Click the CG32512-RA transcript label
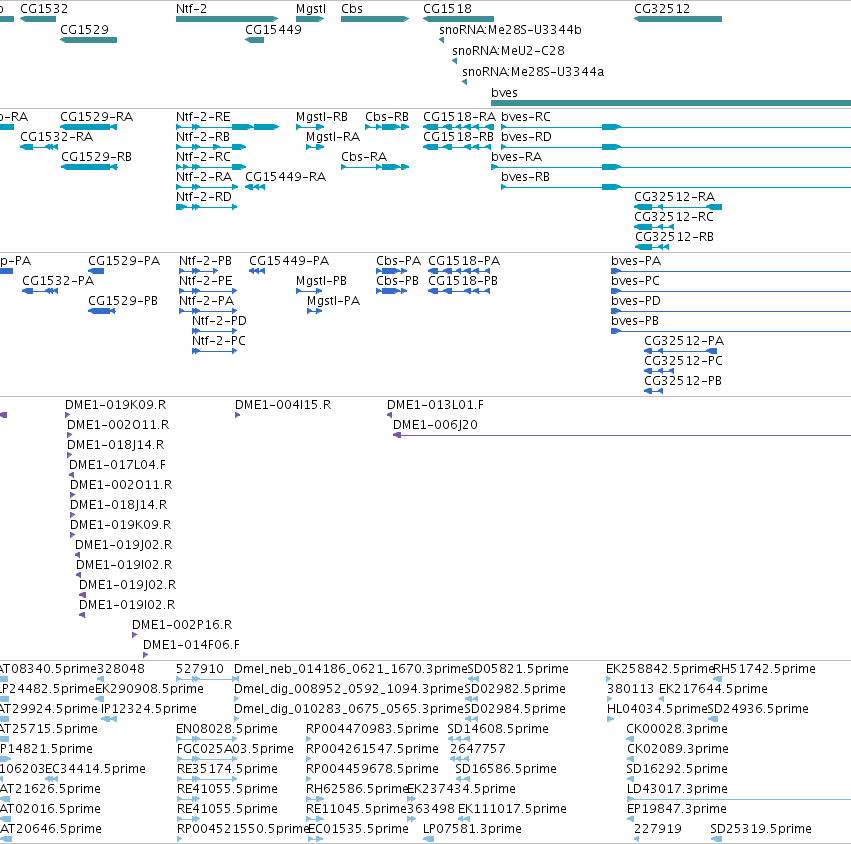 [x=674, y=196]
